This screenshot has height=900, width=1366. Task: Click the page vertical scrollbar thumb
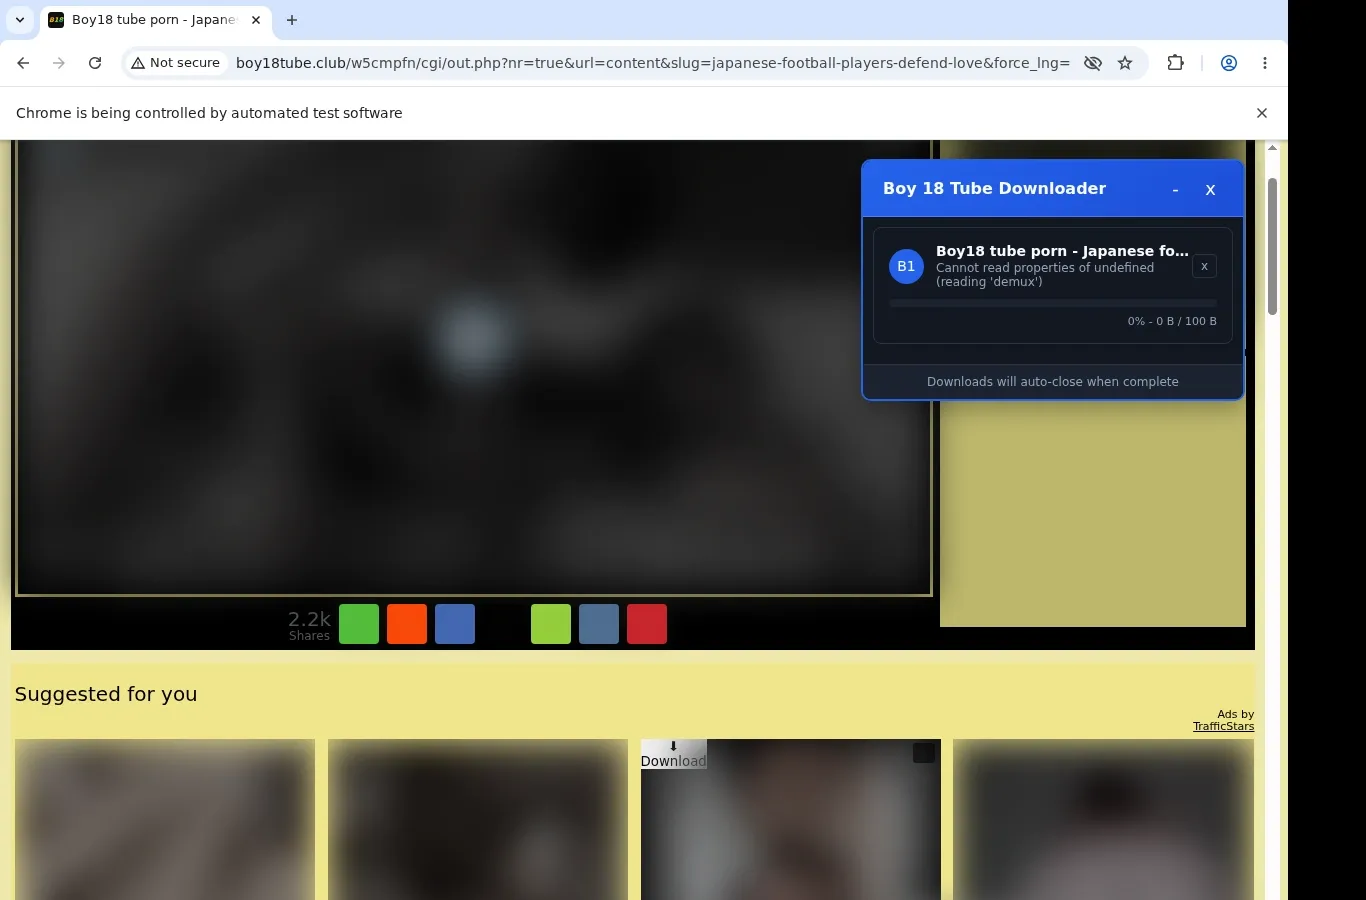click(x=1272, y=246)
